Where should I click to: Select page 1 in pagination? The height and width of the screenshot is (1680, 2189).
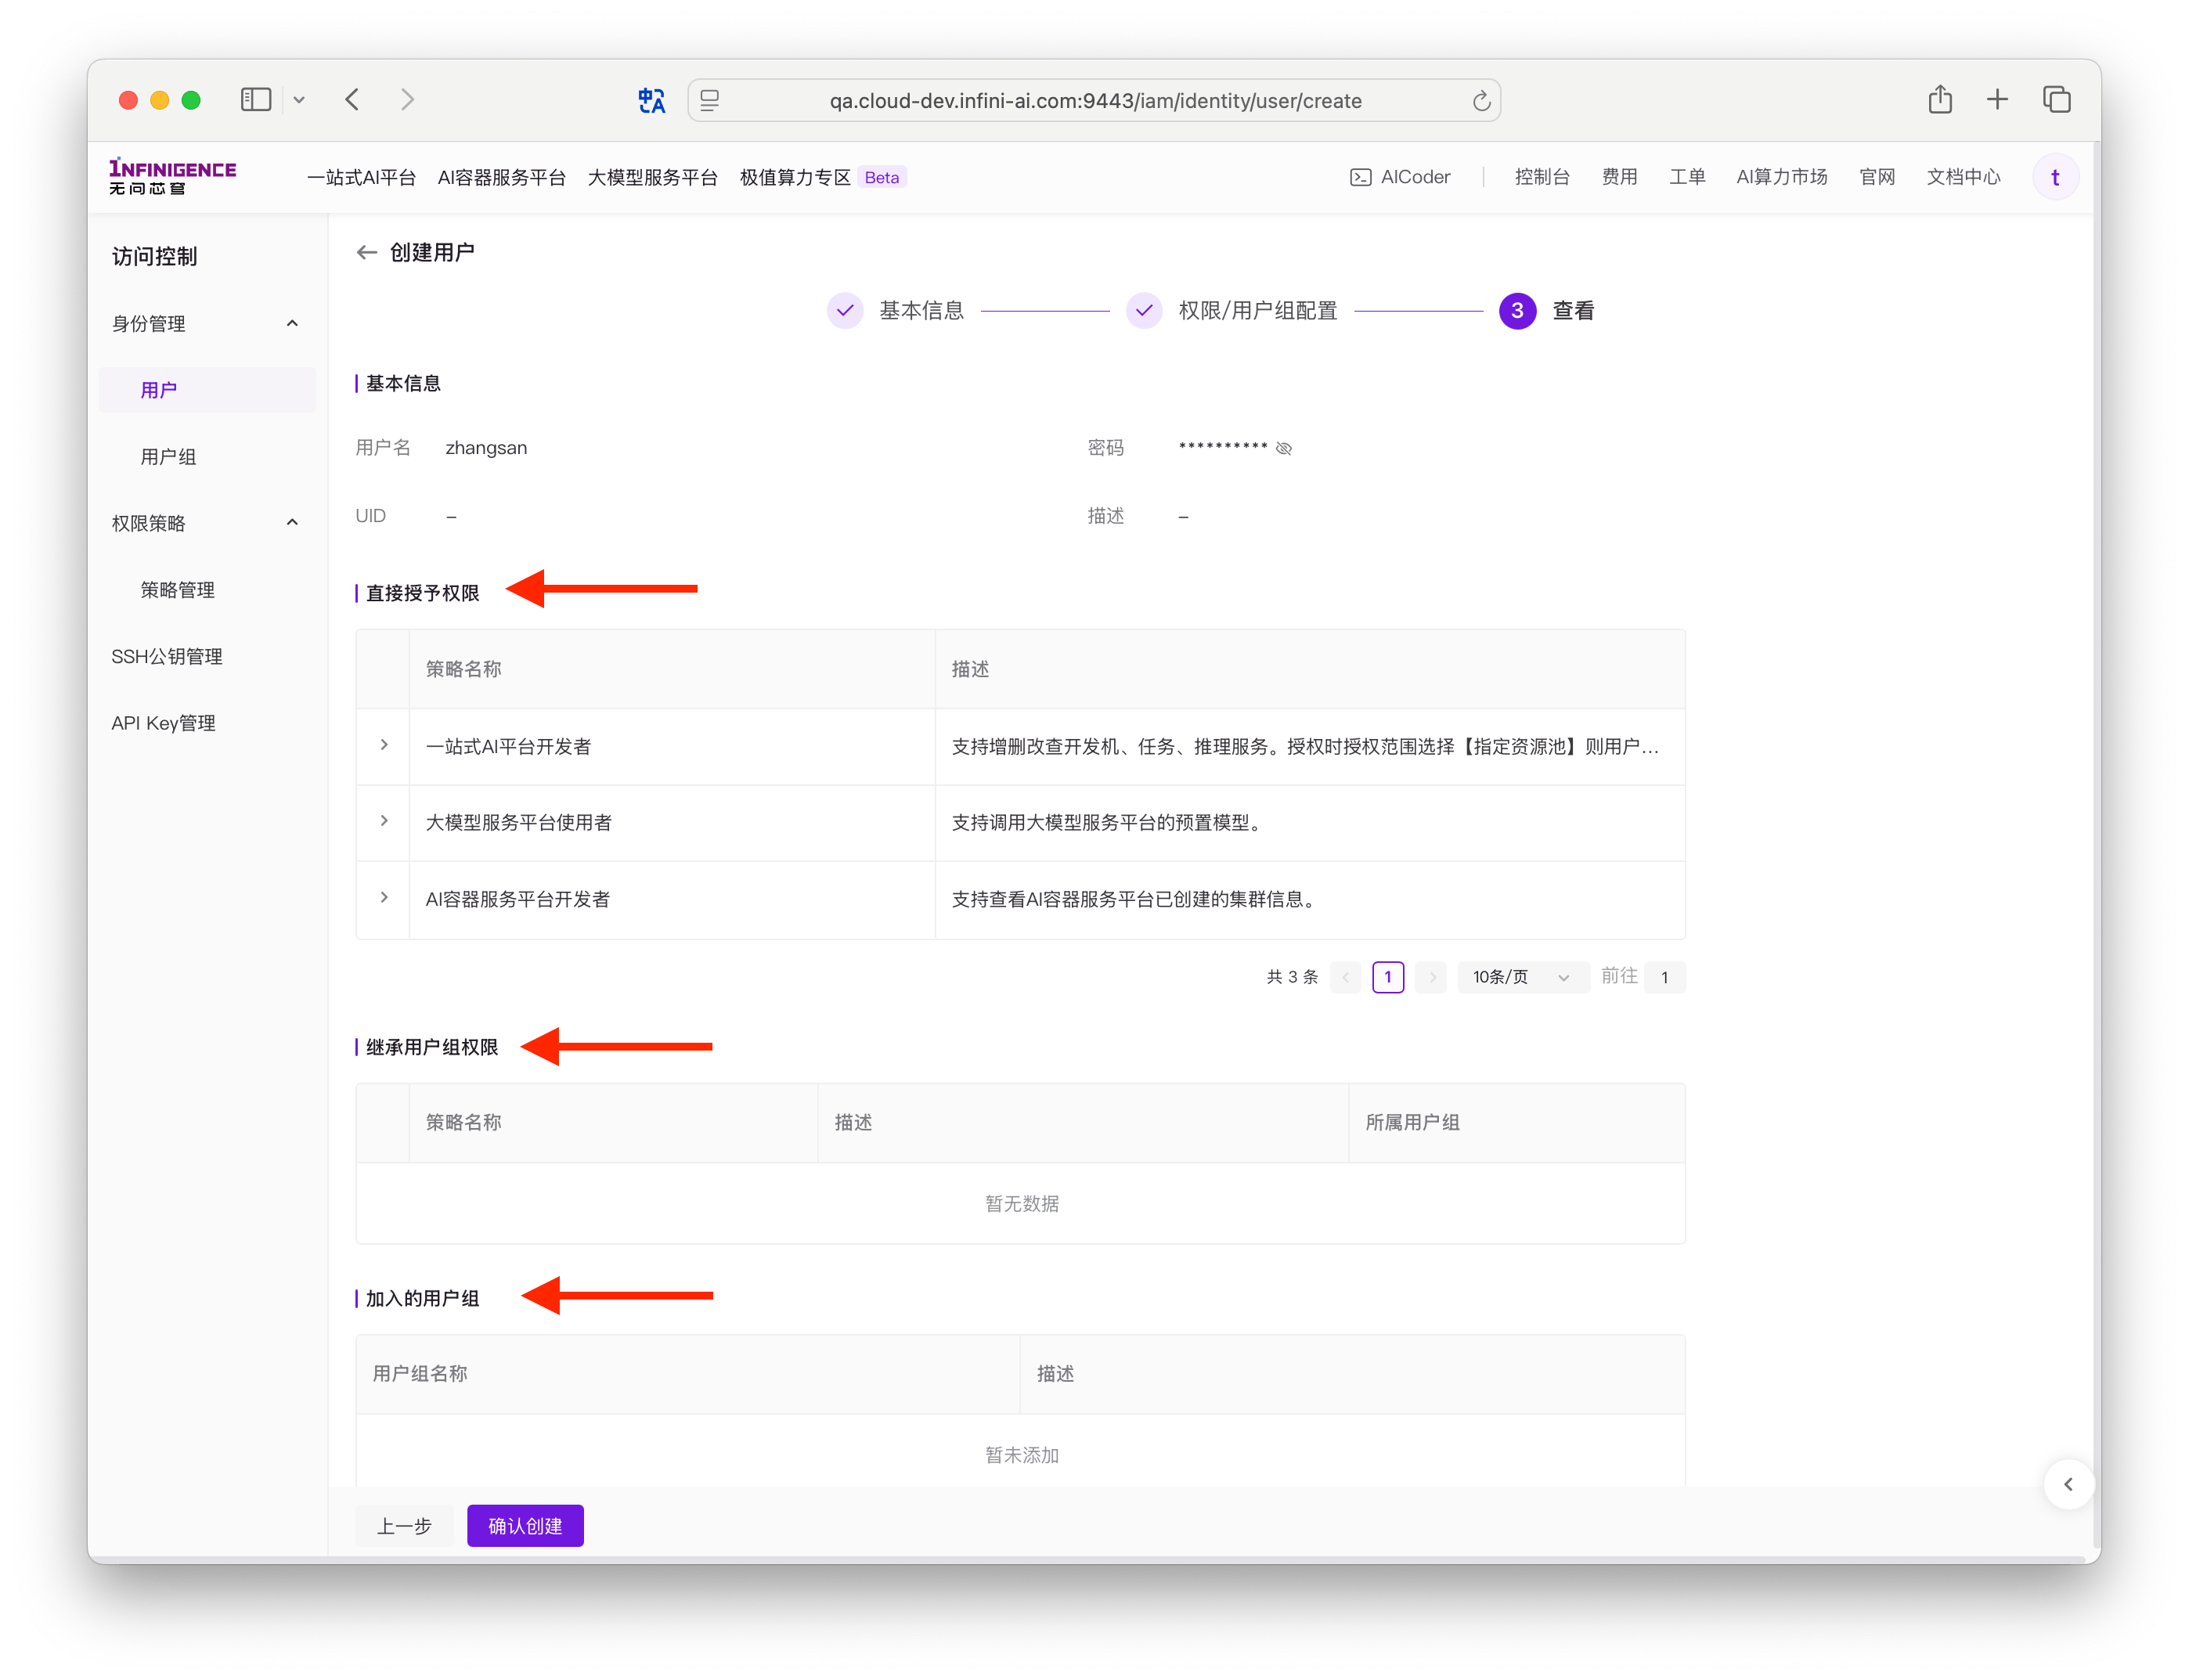pyautogui.click(x=1388, y=977)
